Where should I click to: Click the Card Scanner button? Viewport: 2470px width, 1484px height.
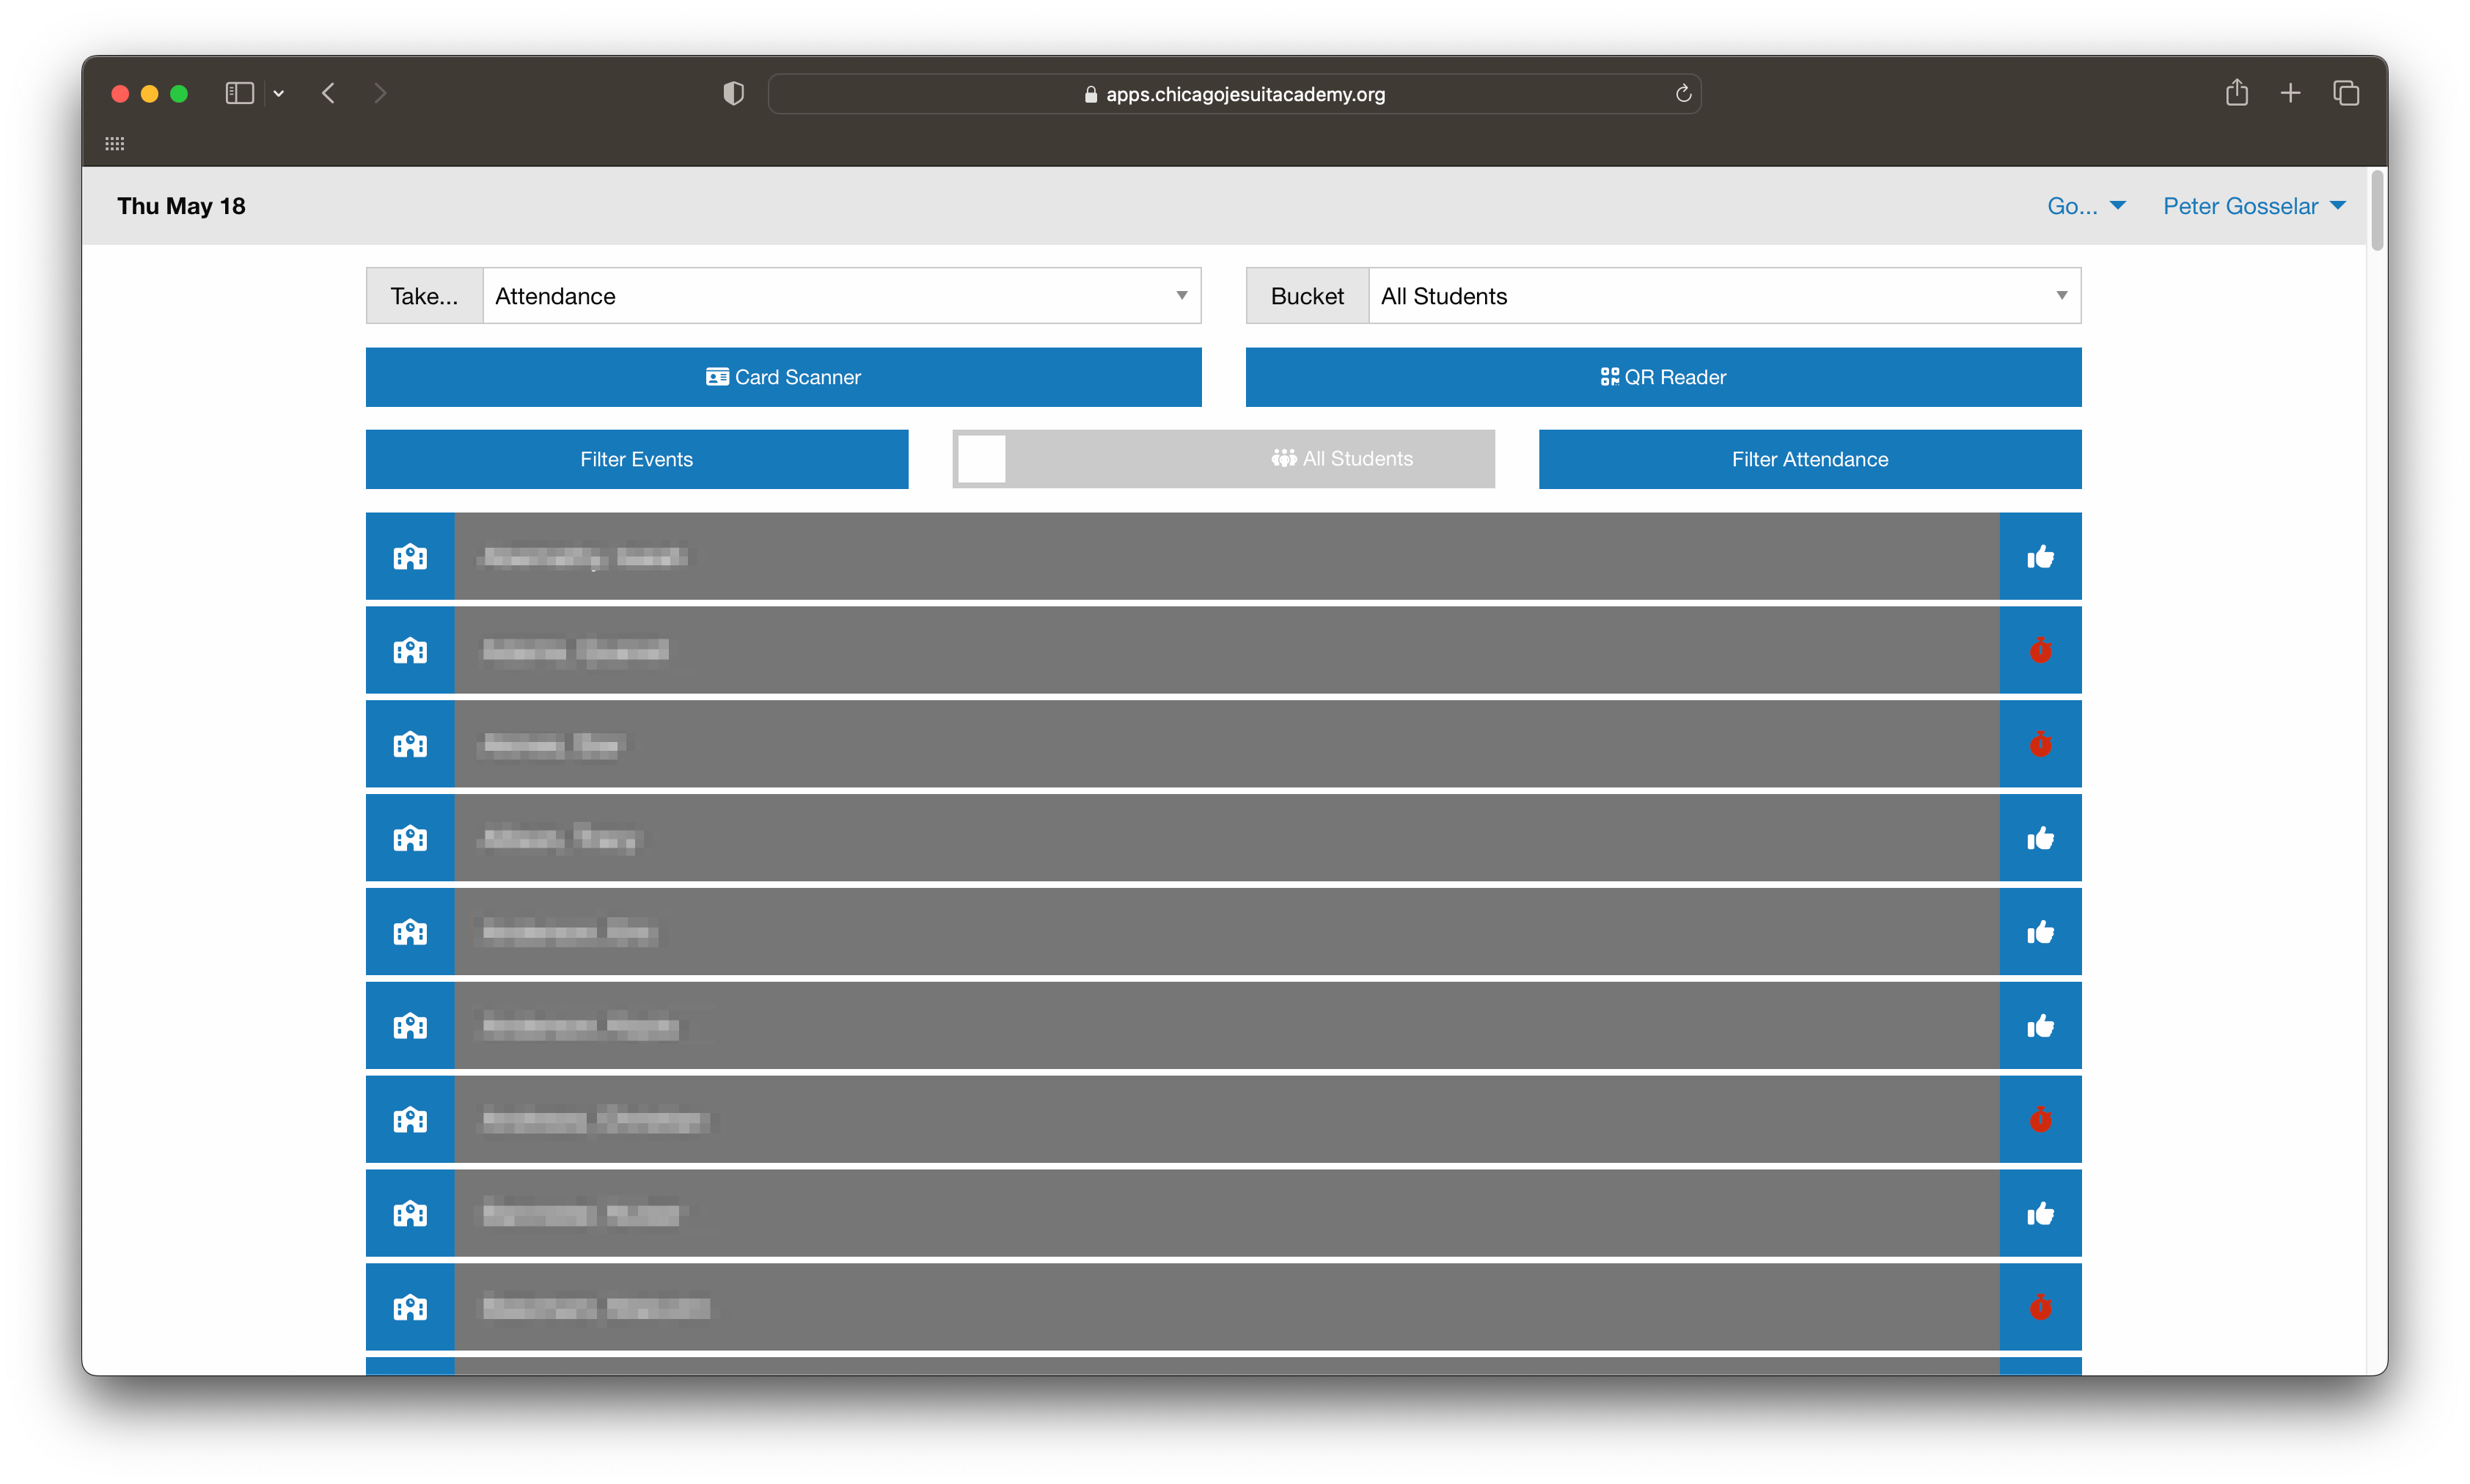coord(783,377)
